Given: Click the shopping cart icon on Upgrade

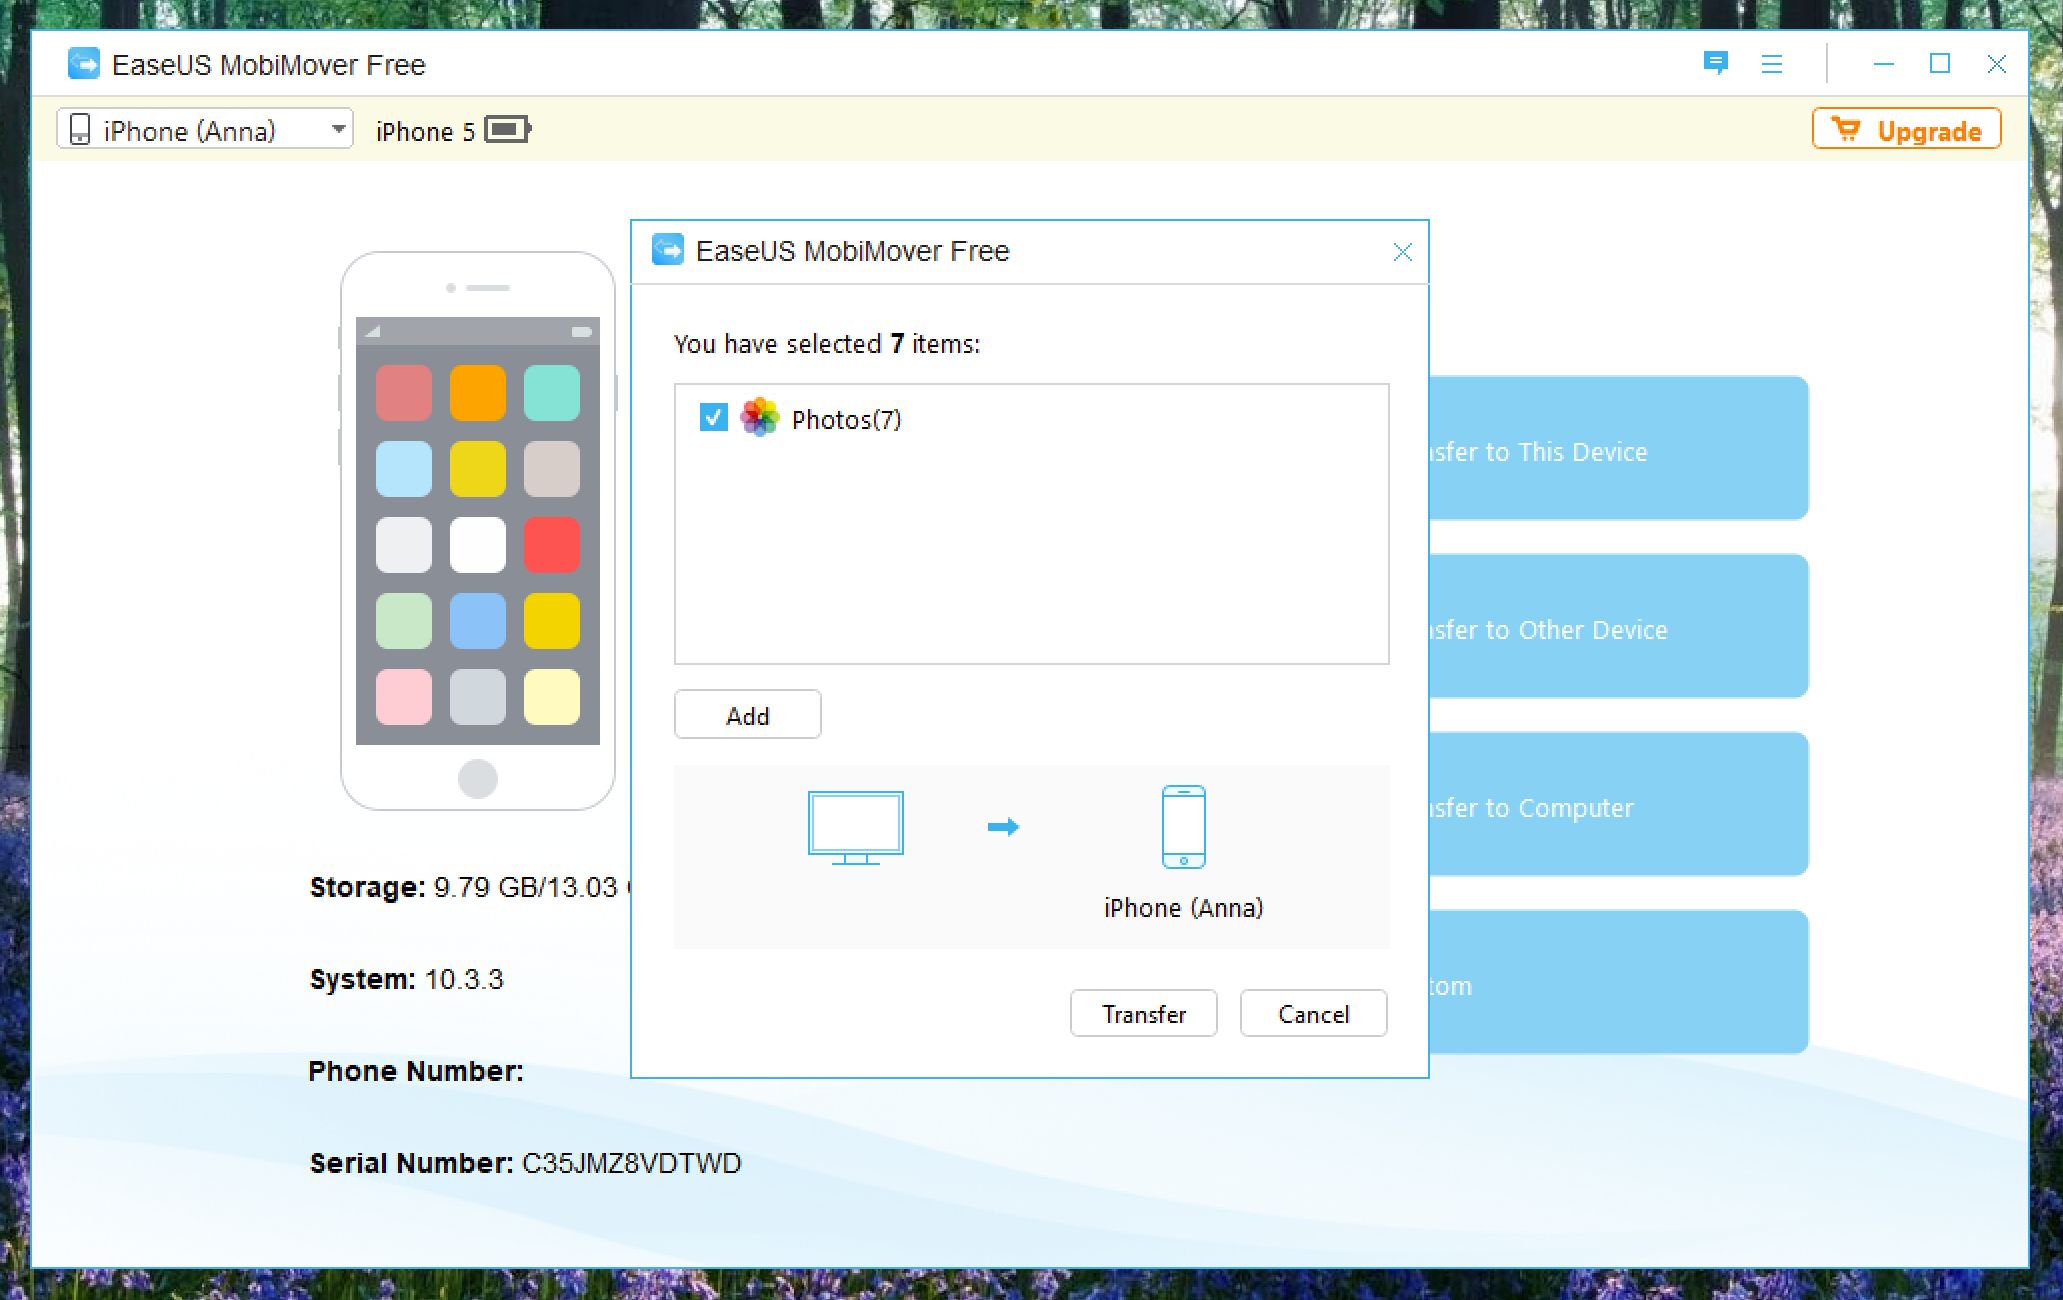Looking at the screenshot, I should (x=1845, y=130).
